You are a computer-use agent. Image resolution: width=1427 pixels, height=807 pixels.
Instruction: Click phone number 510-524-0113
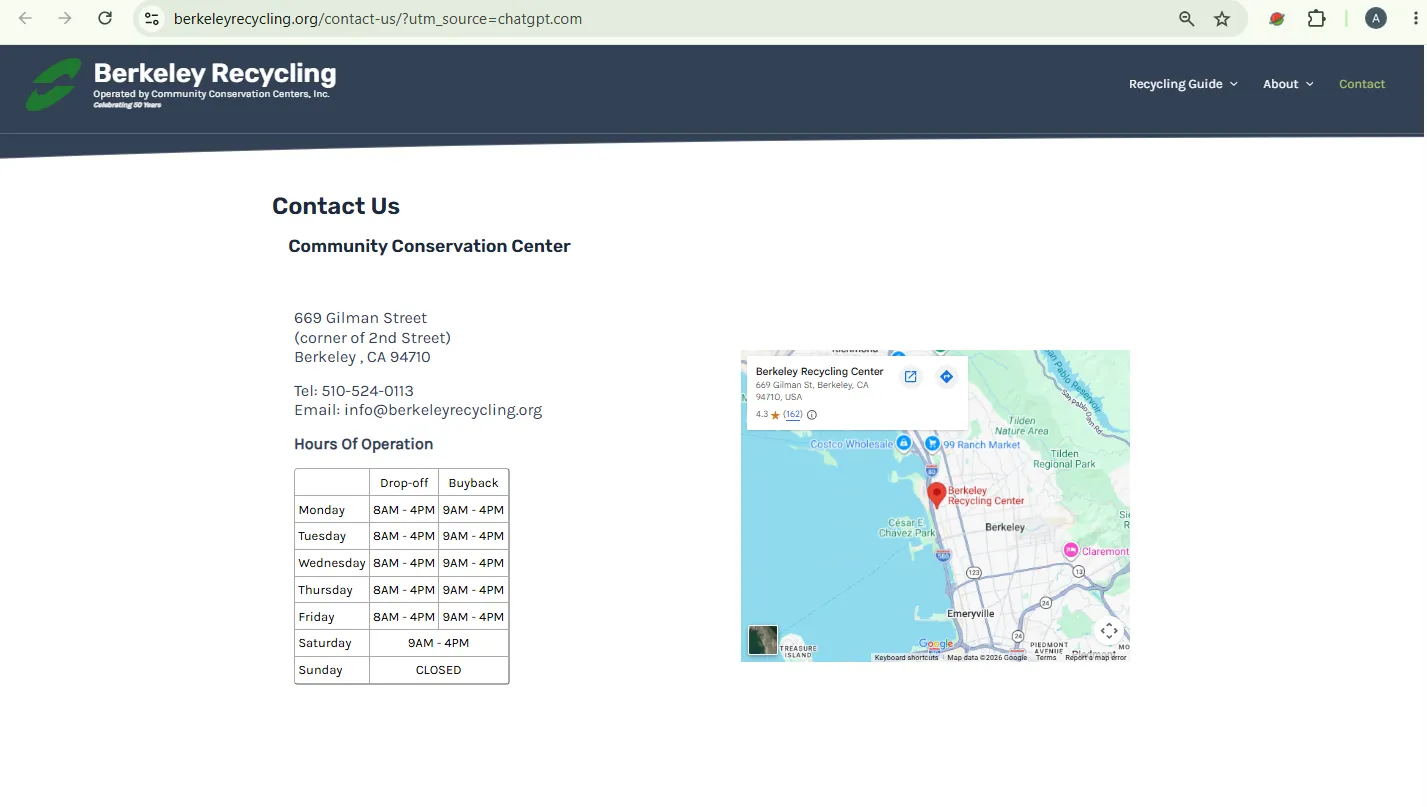click(x=367, y=391)
